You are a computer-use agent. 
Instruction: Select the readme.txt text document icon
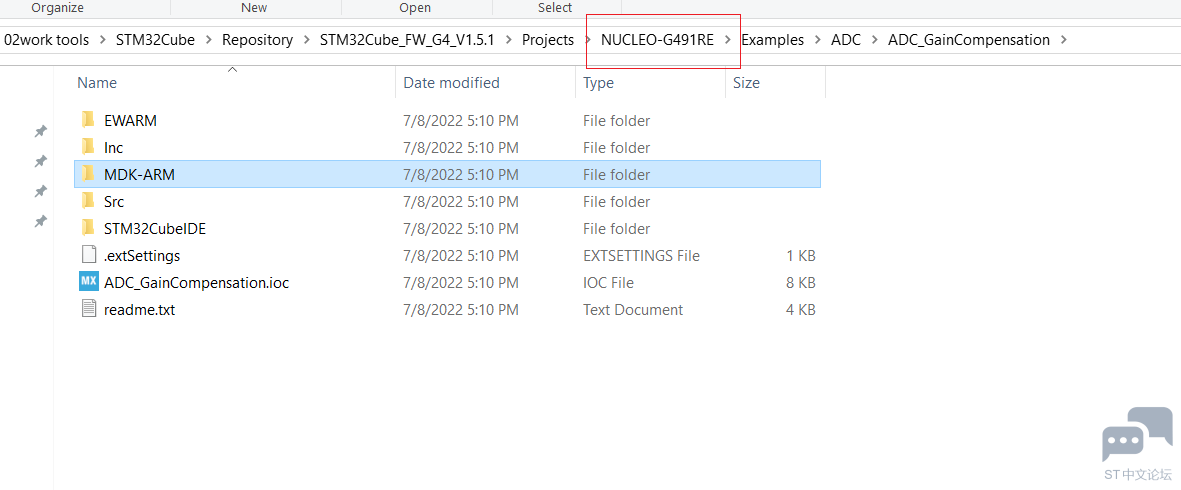89,309
